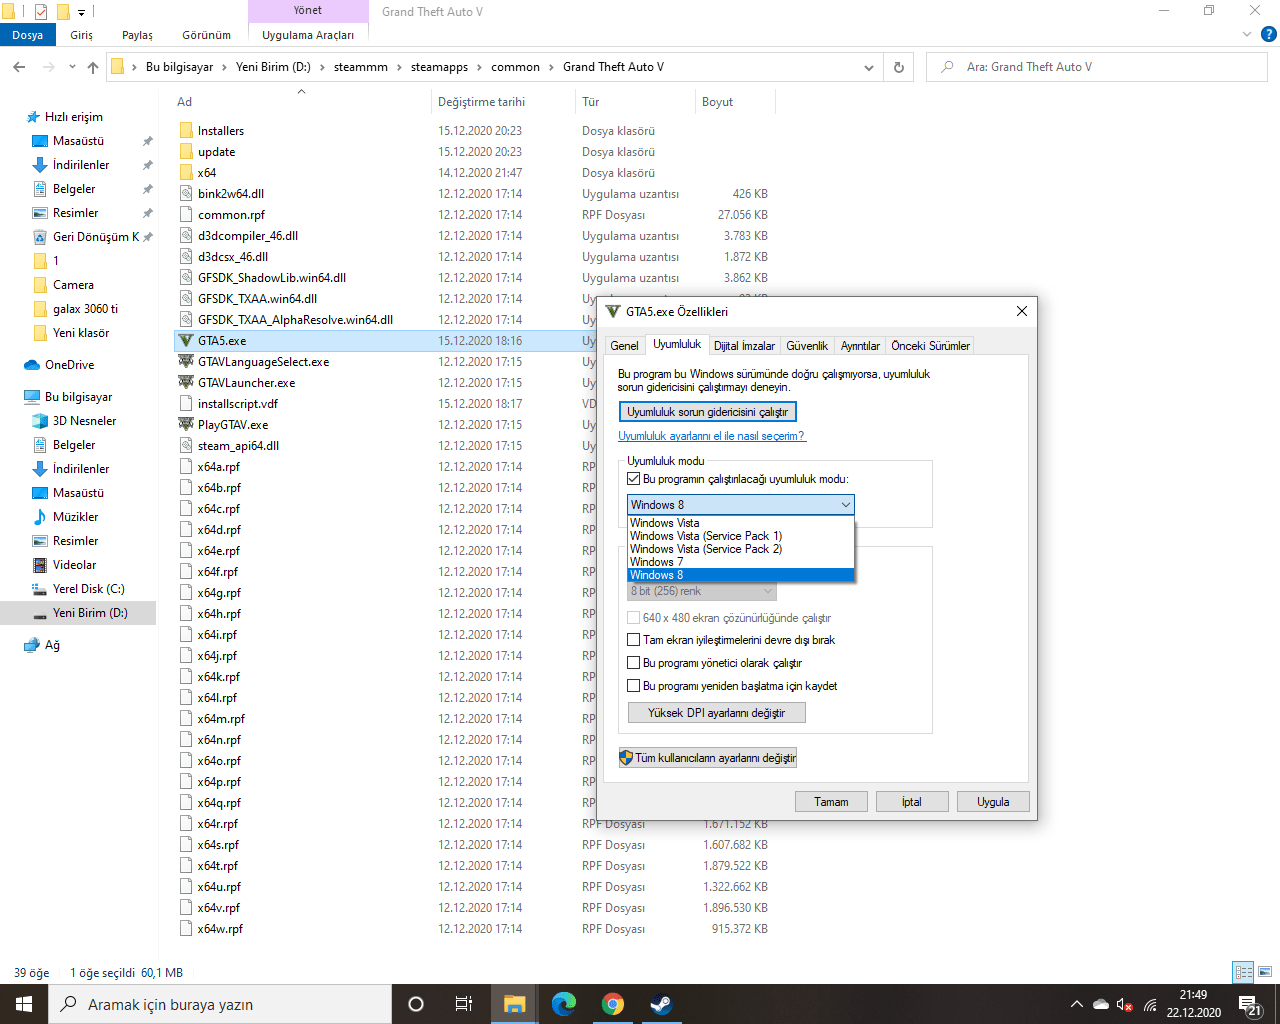
Task: Open the Giriş ribbon tab
Action: [82, 35]
